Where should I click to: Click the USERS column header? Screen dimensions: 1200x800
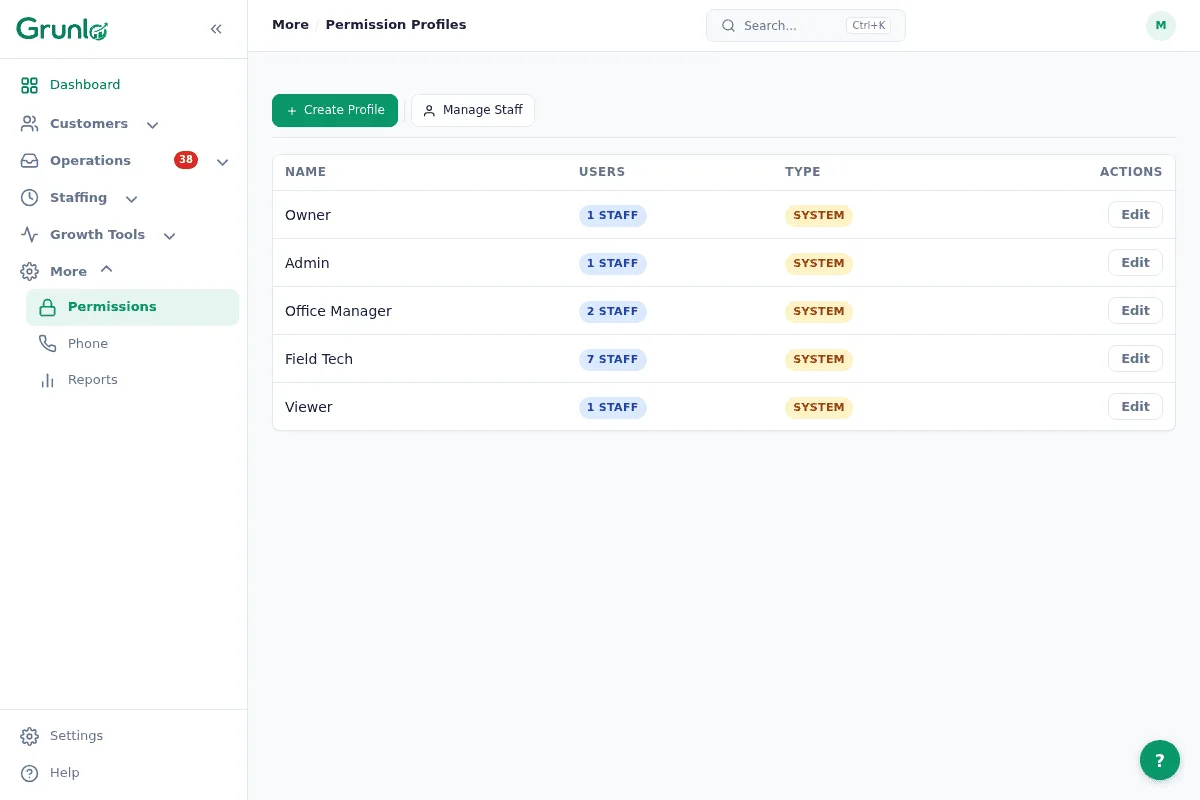(x=602, y=172)
